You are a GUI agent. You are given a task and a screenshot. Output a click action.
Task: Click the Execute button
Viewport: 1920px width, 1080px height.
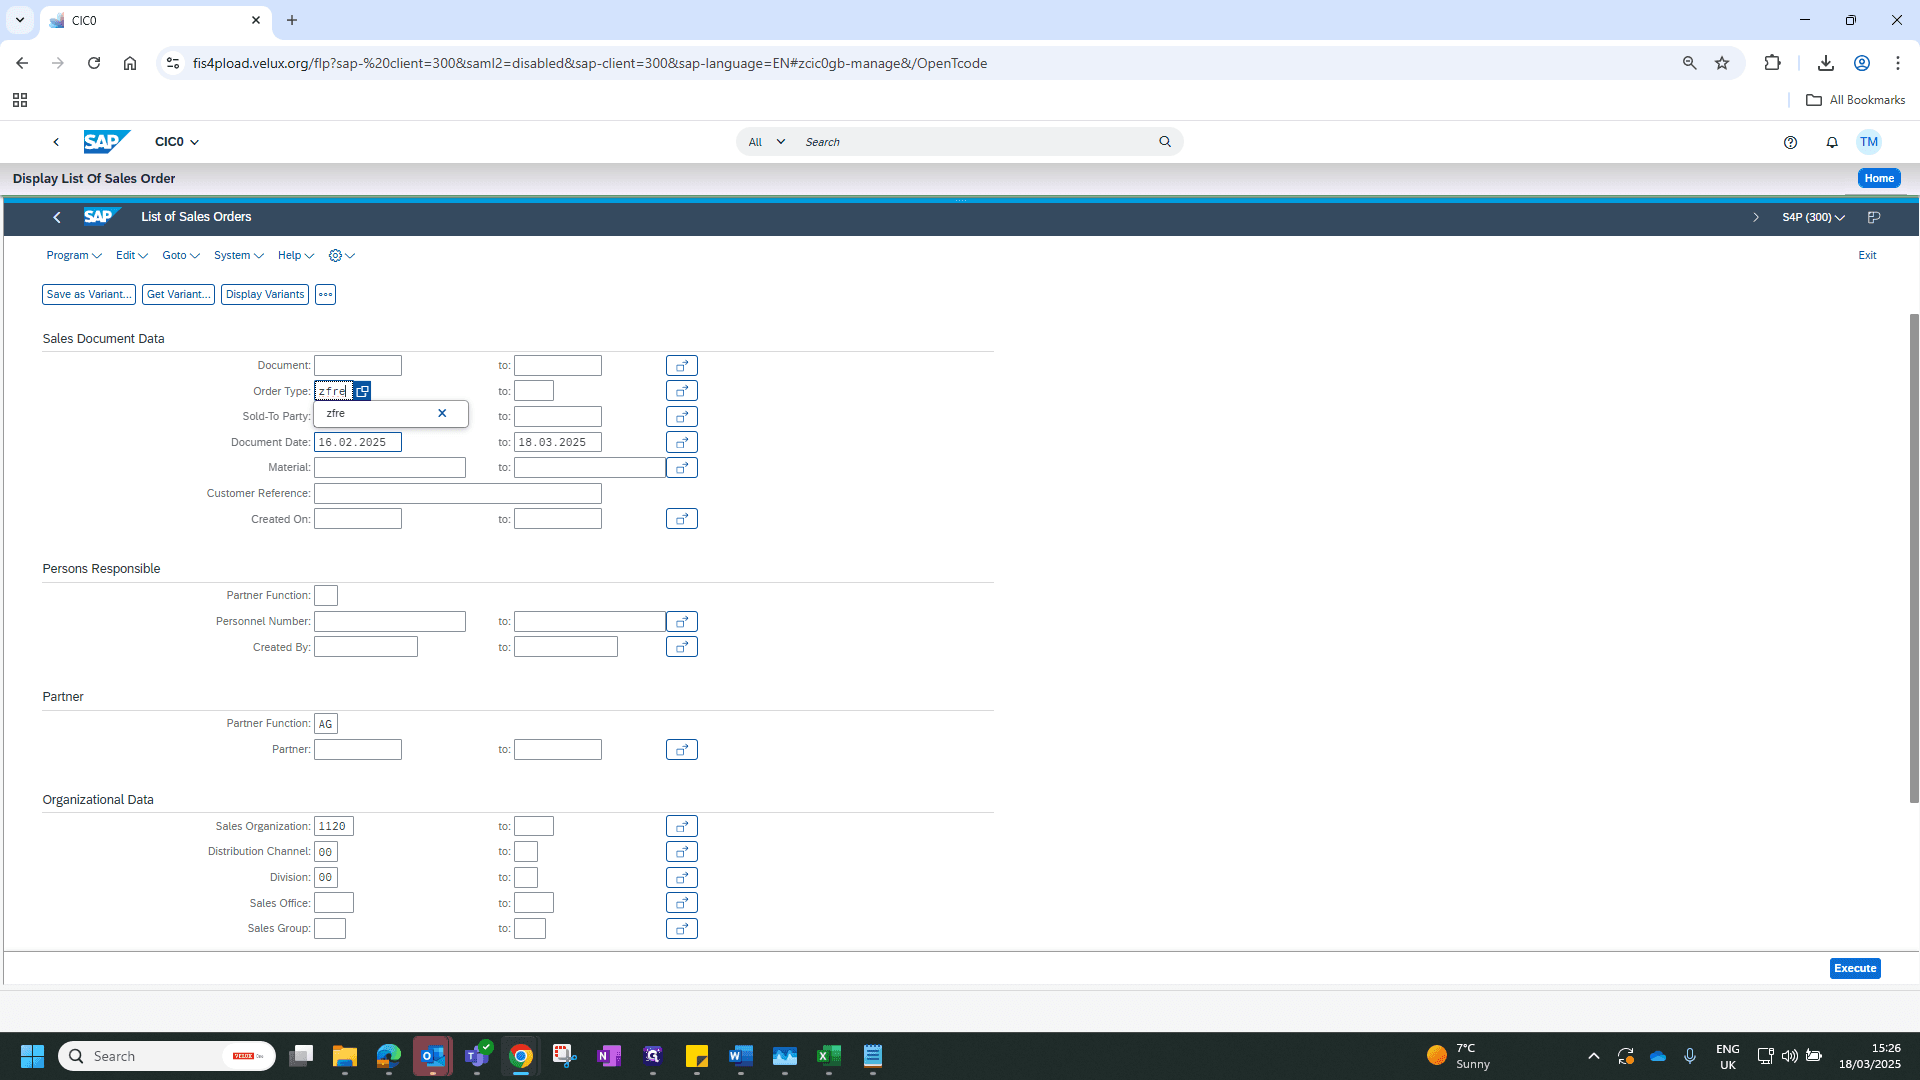coord(1855,969)
